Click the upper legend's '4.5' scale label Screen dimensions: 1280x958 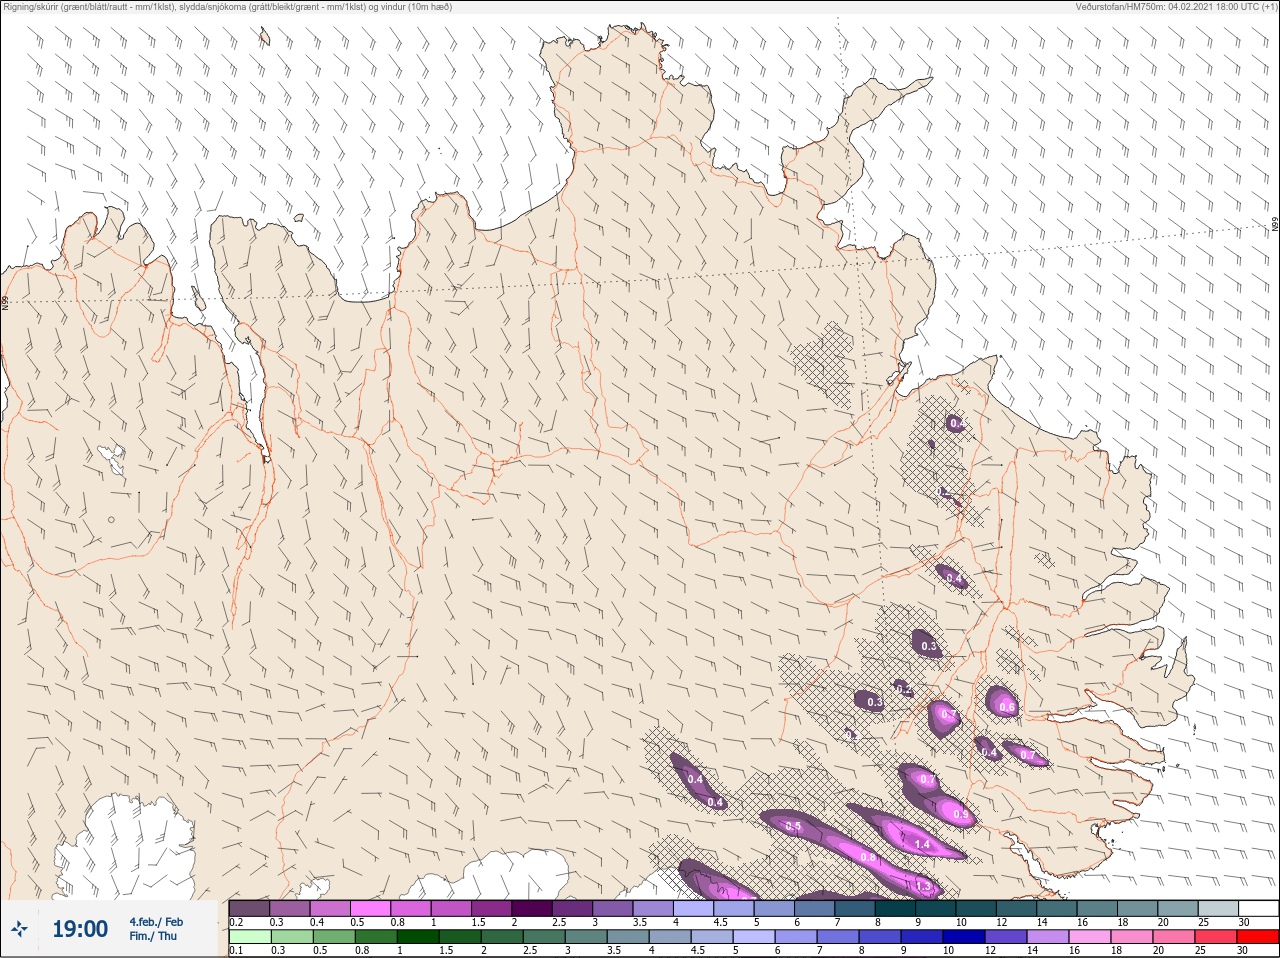tap(719, 922)
